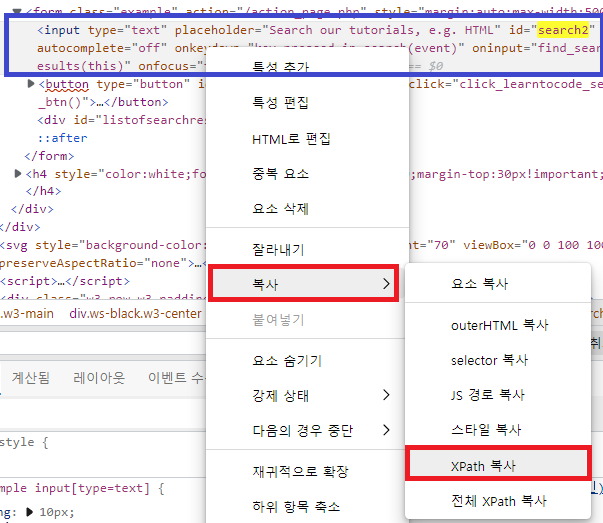The image size is (603, 523).
Task: Choose 'JS 경로 복사' submenu item
Action: pyautogui.click(x=498, y=395)
